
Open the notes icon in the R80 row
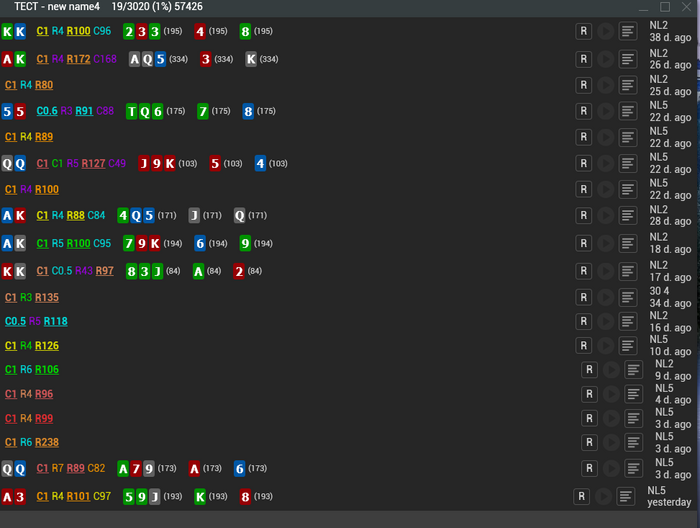[628, 85]
